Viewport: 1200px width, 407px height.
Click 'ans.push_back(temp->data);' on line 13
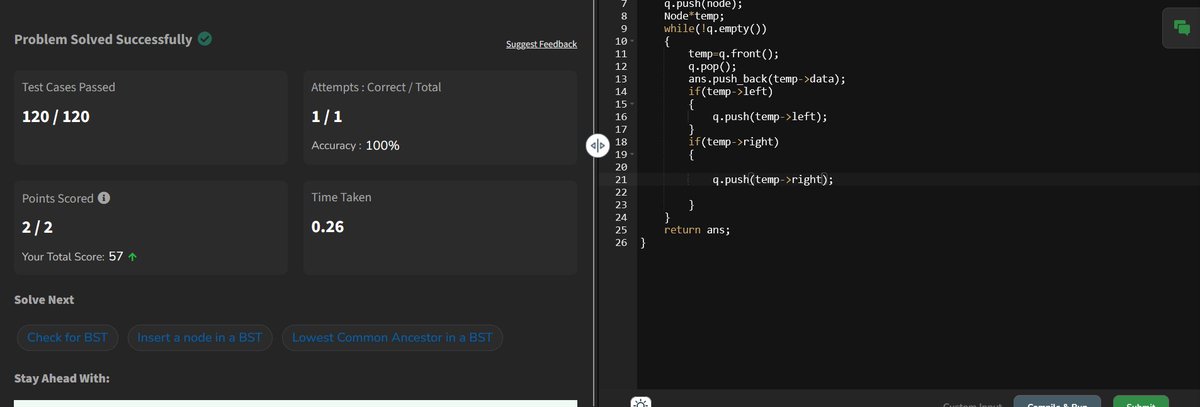coord(767,79)
